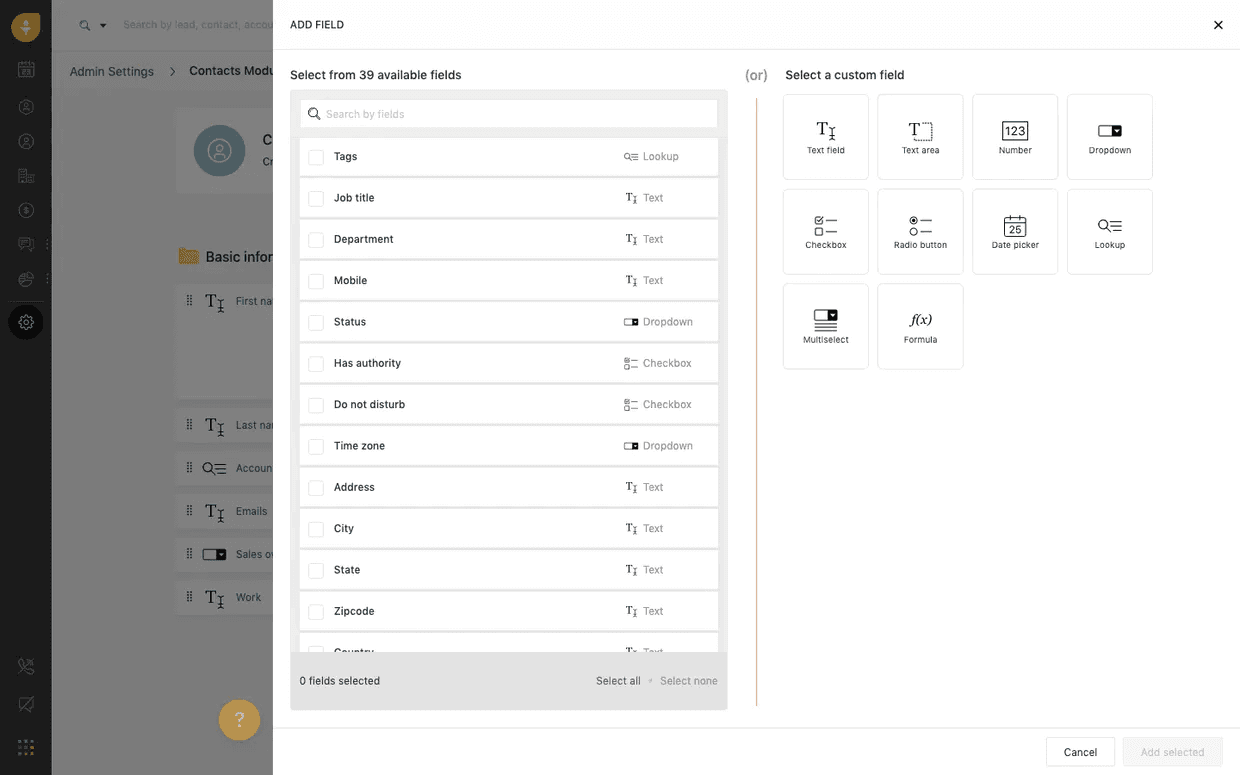
Task: Choose the Radio button custom field
Action: click(x=920, y=232)
